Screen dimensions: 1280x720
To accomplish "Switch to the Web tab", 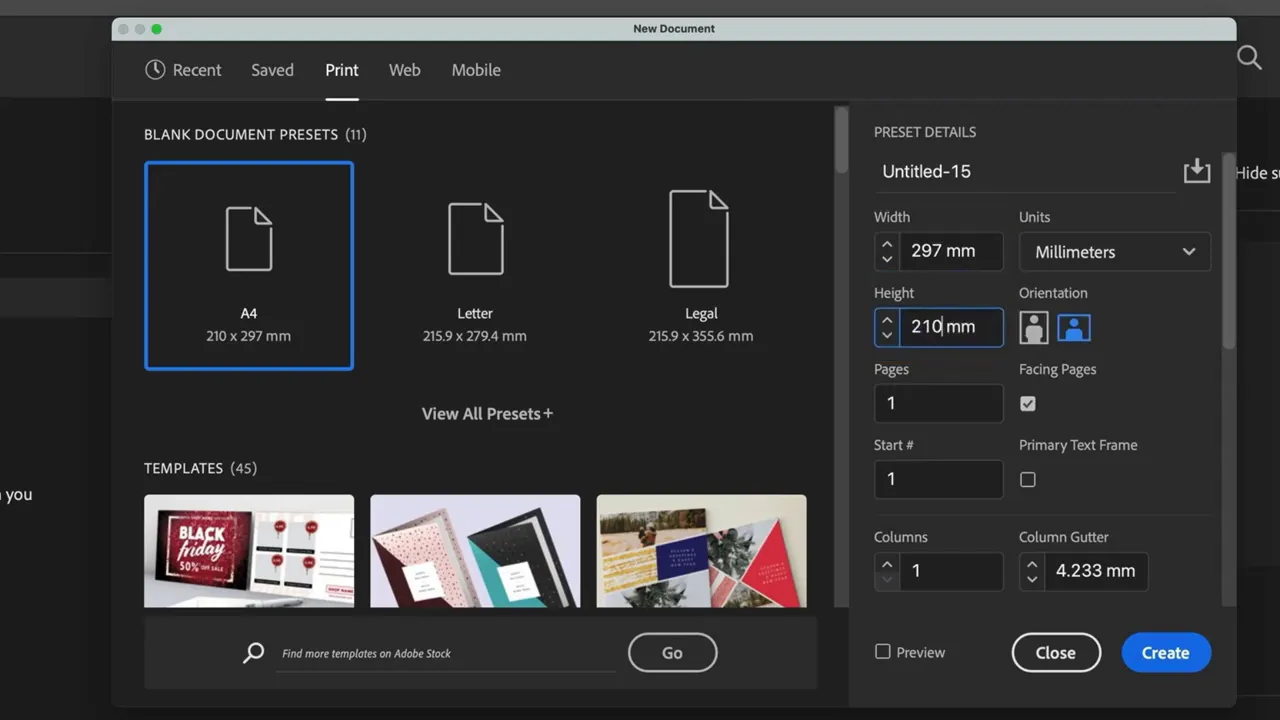I will pyautogui.click(x=404, y=70).
